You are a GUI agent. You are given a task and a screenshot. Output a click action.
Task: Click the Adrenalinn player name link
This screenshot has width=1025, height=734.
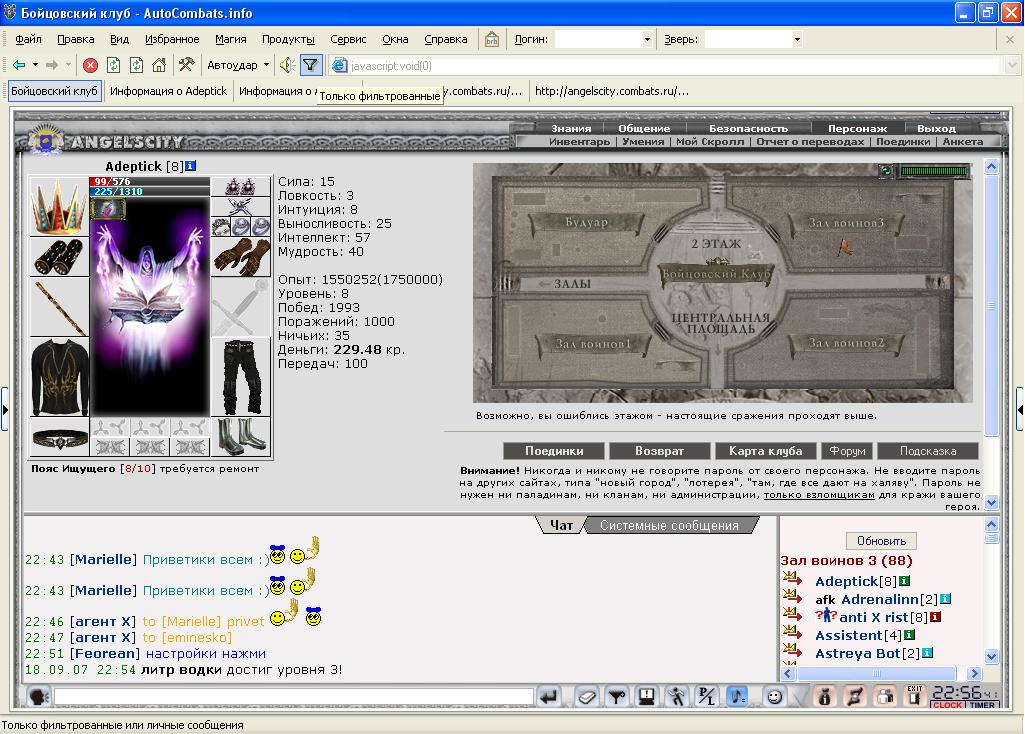pos(880,599)
